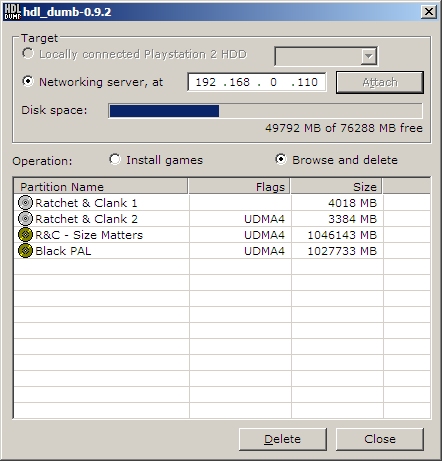This screenshot has width=442, height=461.
Task: Click the disk space progress bar
Action: click(x=265, y=111)
